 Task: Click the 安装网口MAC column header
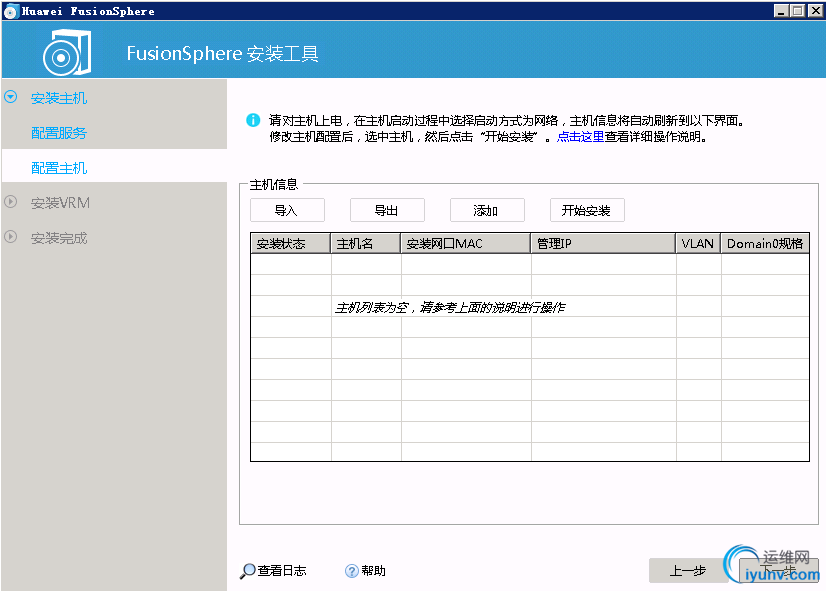(466, 243)
